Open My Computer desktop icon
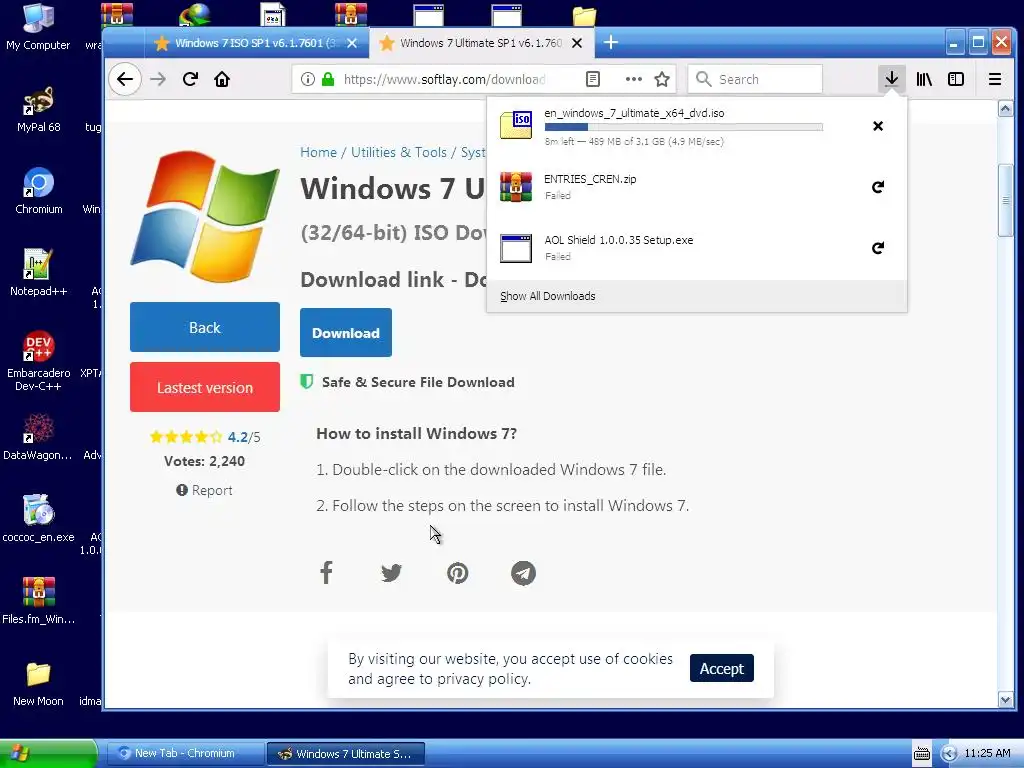The width and height of the screenshot is (1024, 768). (38, 27)
